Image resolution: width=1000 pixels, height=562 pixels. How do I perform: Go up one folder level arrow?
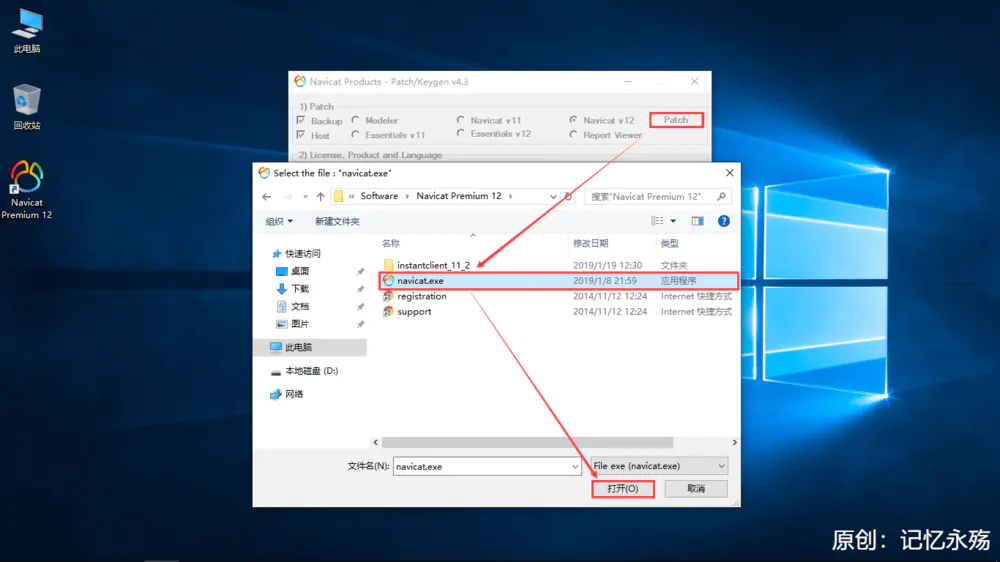click(x=321, y=196)
